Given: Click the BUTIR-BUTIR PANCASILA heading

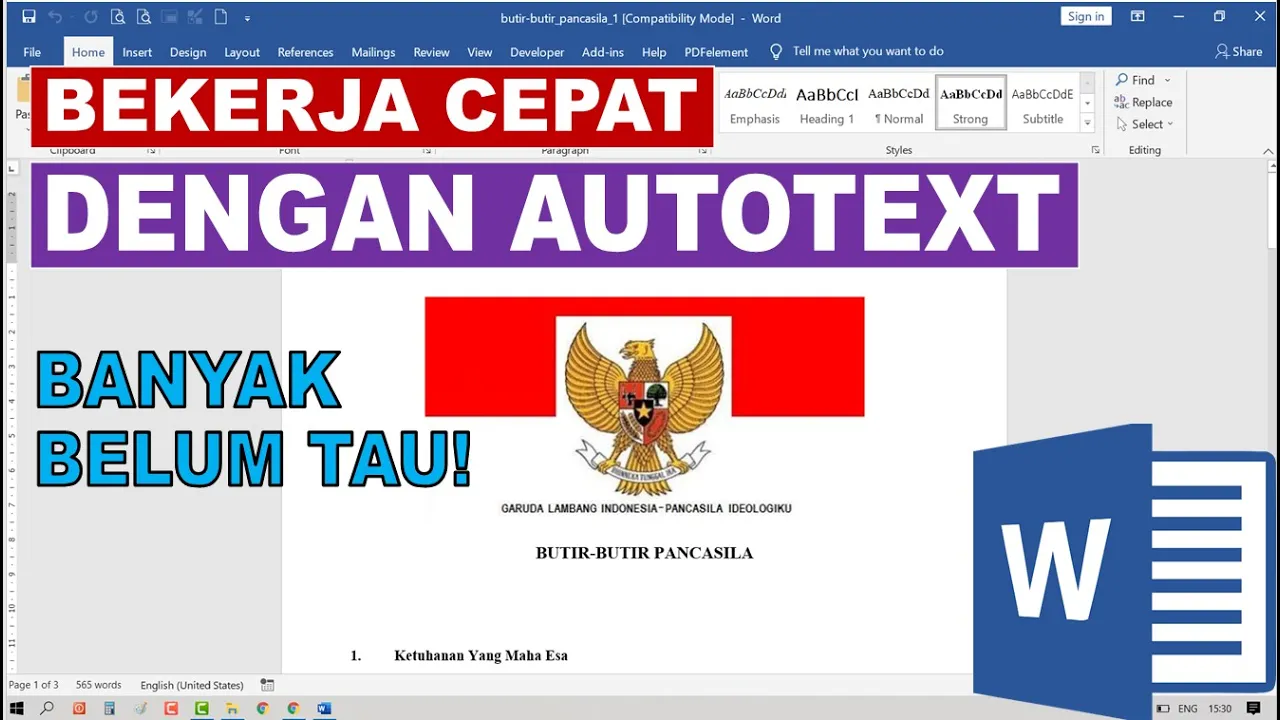Looking at the screenshot, I should click(x=644, y=553).
